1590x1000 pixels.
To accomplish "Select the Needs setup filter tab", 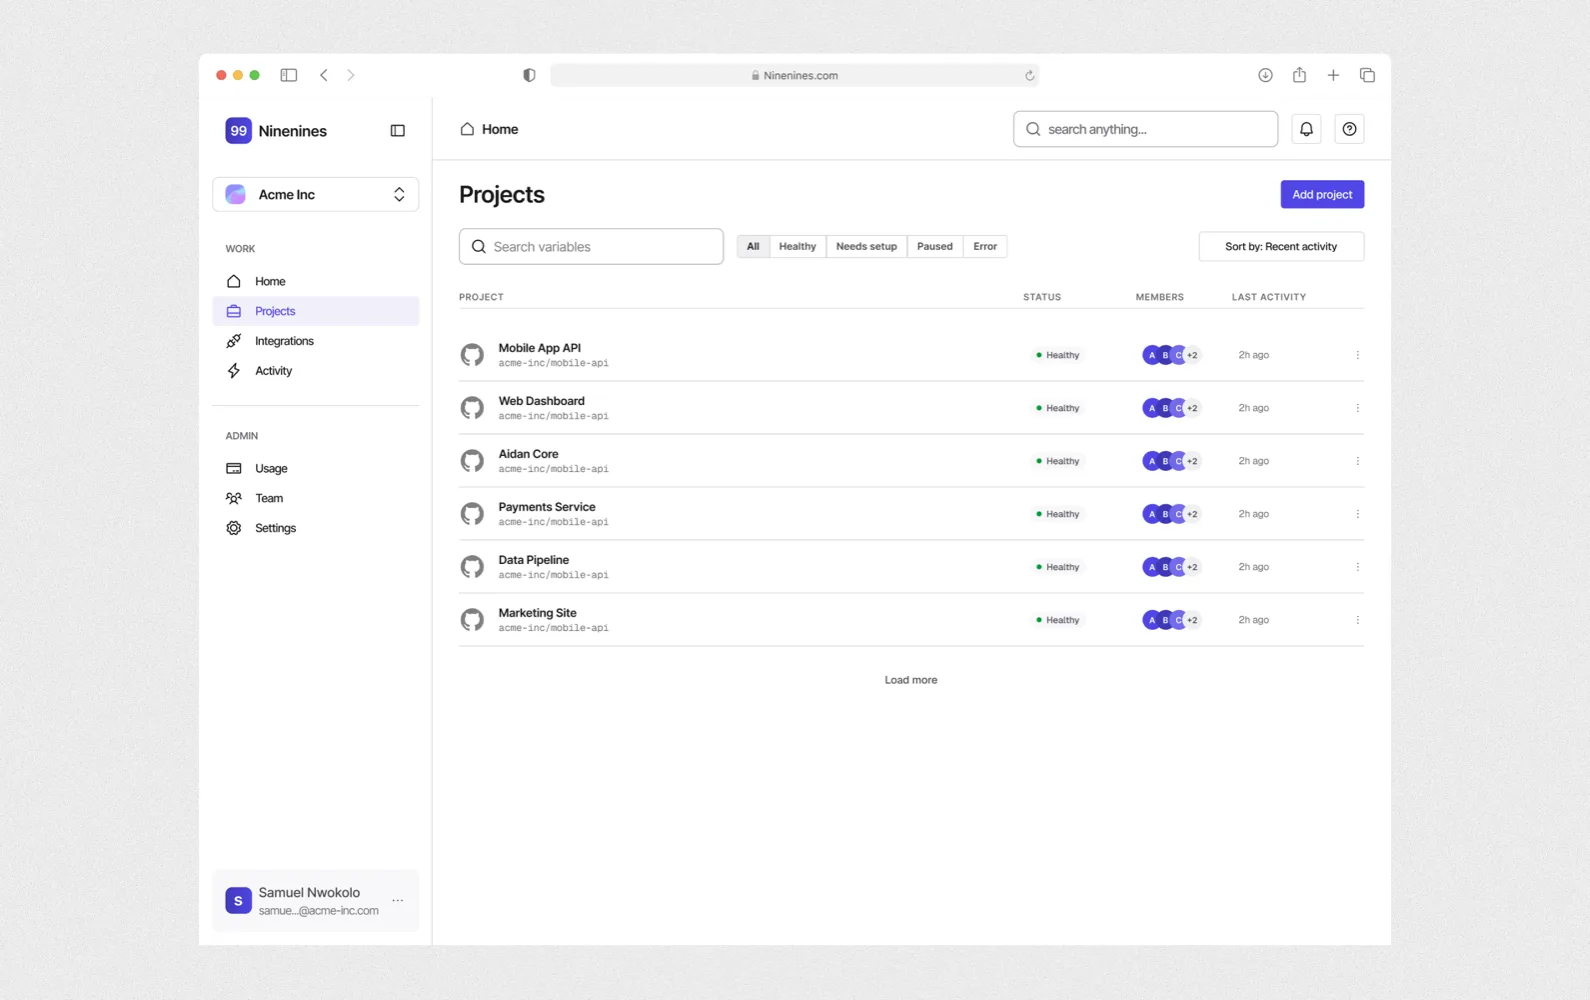I will [866, 247].
